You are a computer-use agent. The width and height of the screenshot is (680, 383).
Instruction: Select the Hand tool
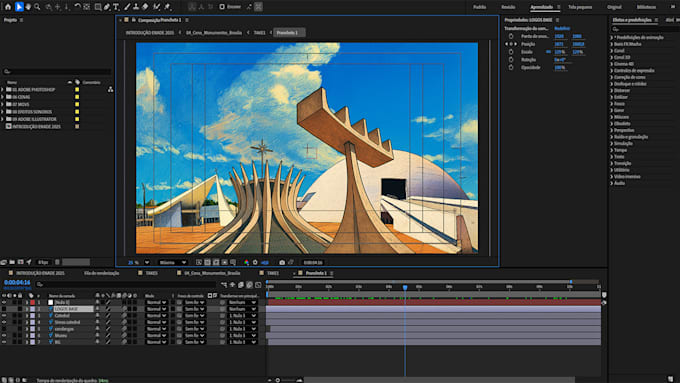point(28,7)
